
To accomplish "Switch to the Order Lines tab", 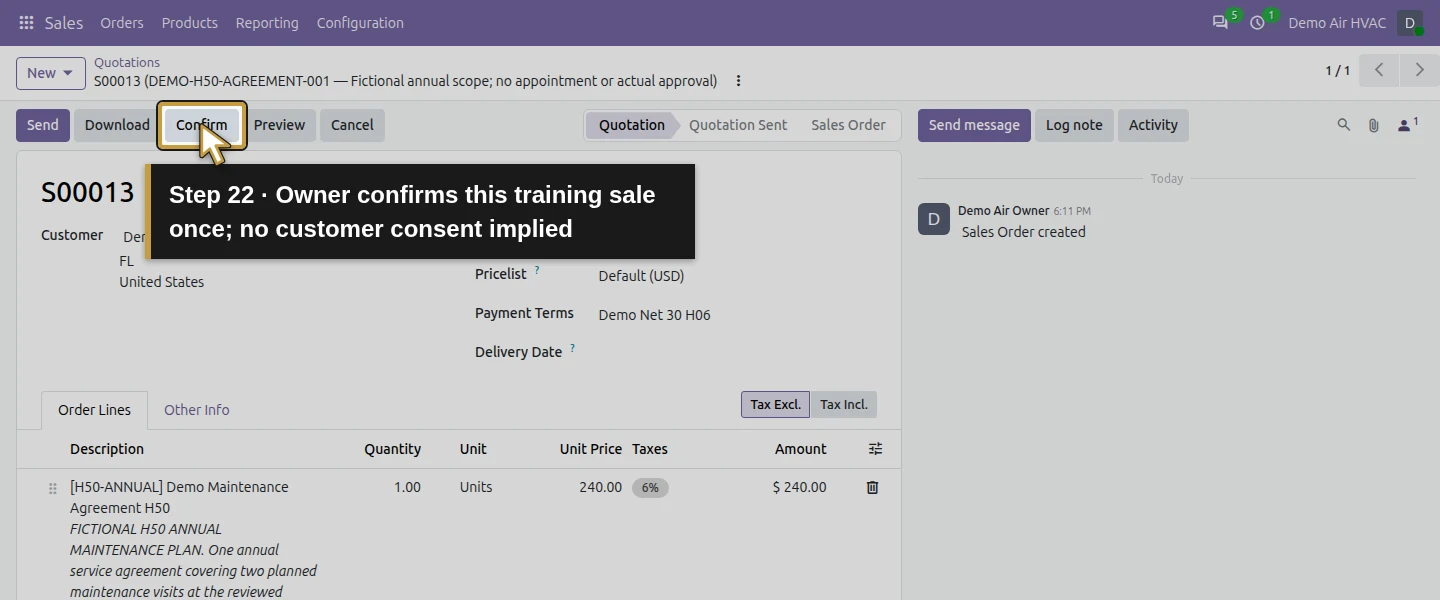I will 94,410.
